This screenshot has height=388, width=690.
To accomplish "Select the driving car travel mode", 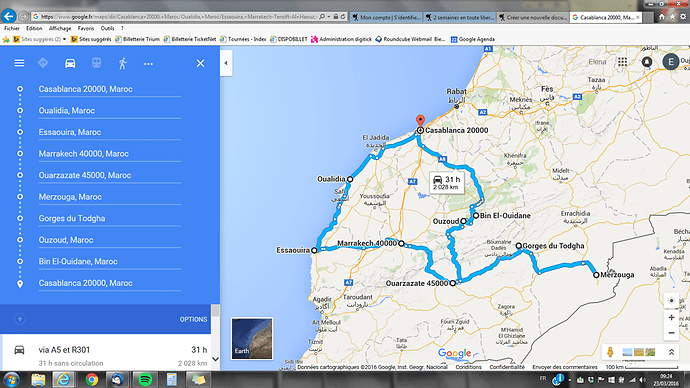I will [70, 63].
